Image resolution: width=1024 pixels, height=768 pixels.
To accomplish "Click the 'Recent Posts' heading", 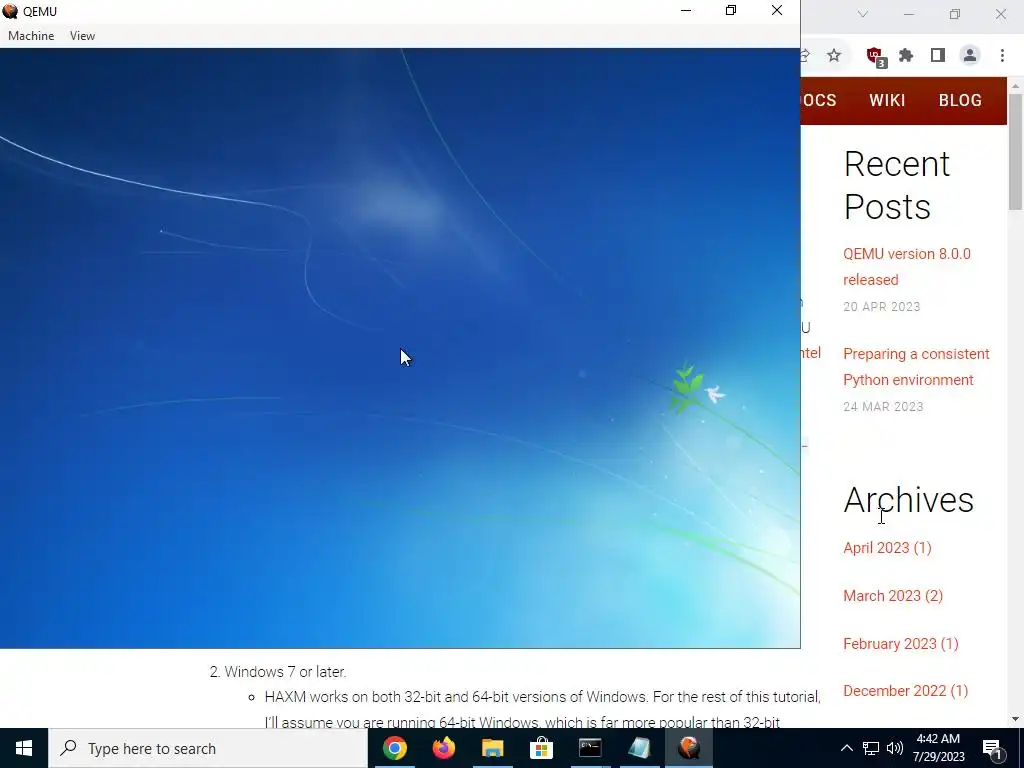I will (x=897, y=185).
